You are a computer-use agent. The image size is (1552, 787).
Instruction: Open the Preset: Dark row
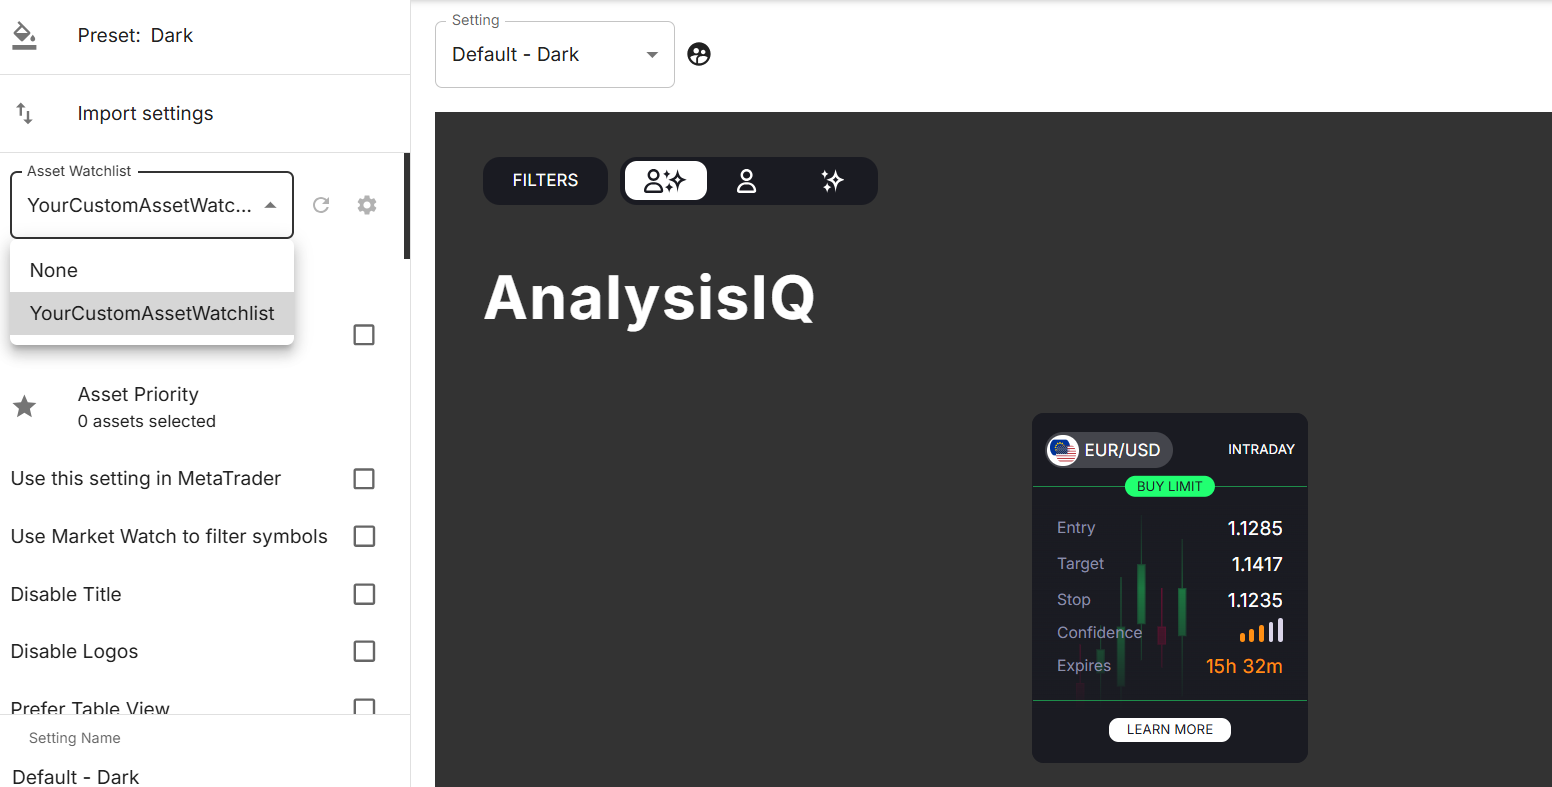[205, 36]
